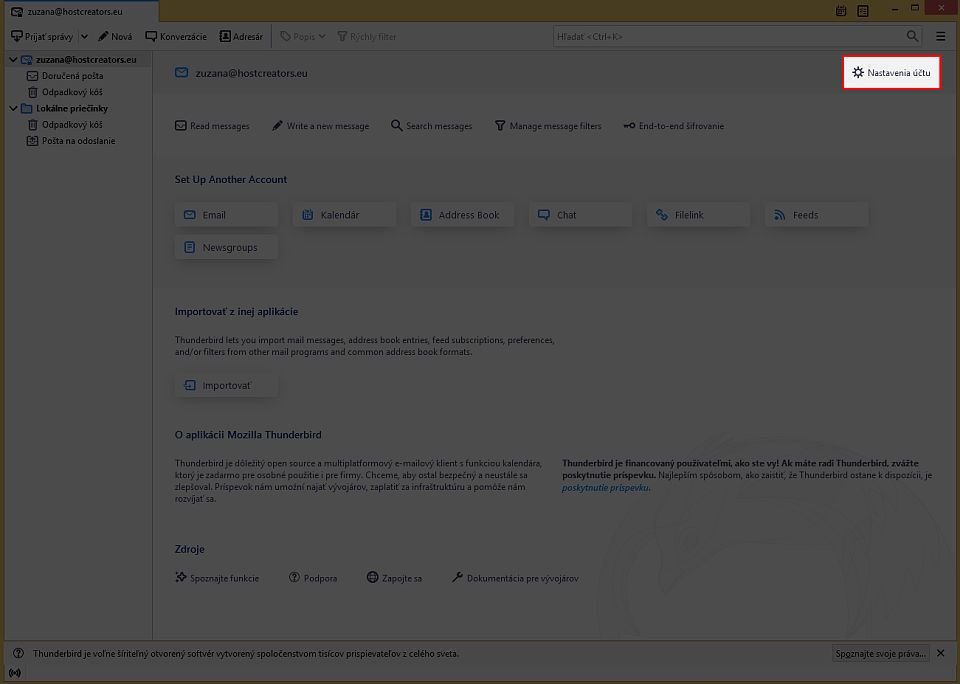Image resolution: width=960 pixels, height=684 pixels.
Task: Open the Adresár address book
Action: [x=241, y=37]
